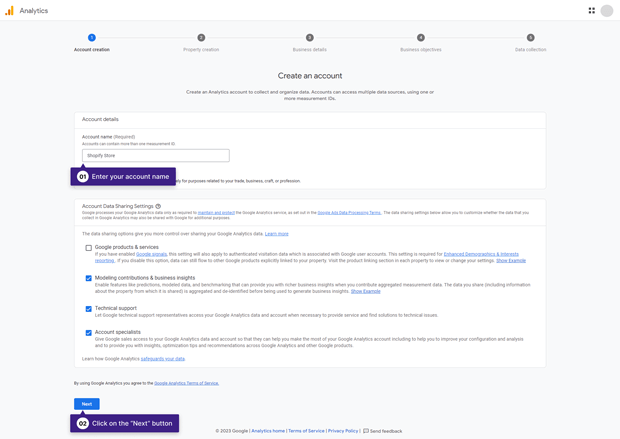Image resolution: width=620 pixels, height=439 pixels.
Task: Click step 2 Property creation circle
Action: coord(201,38)
